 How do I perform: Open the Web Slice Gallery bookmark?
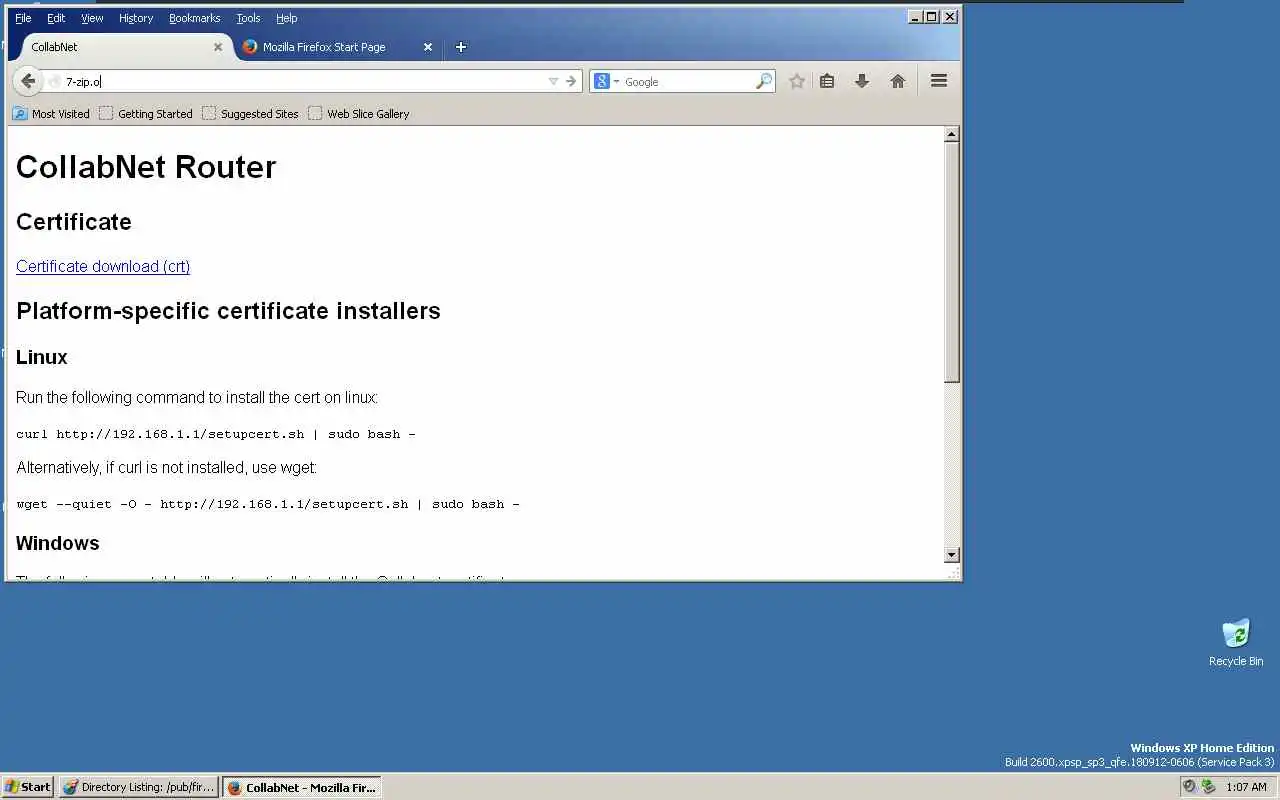point(359,114)
